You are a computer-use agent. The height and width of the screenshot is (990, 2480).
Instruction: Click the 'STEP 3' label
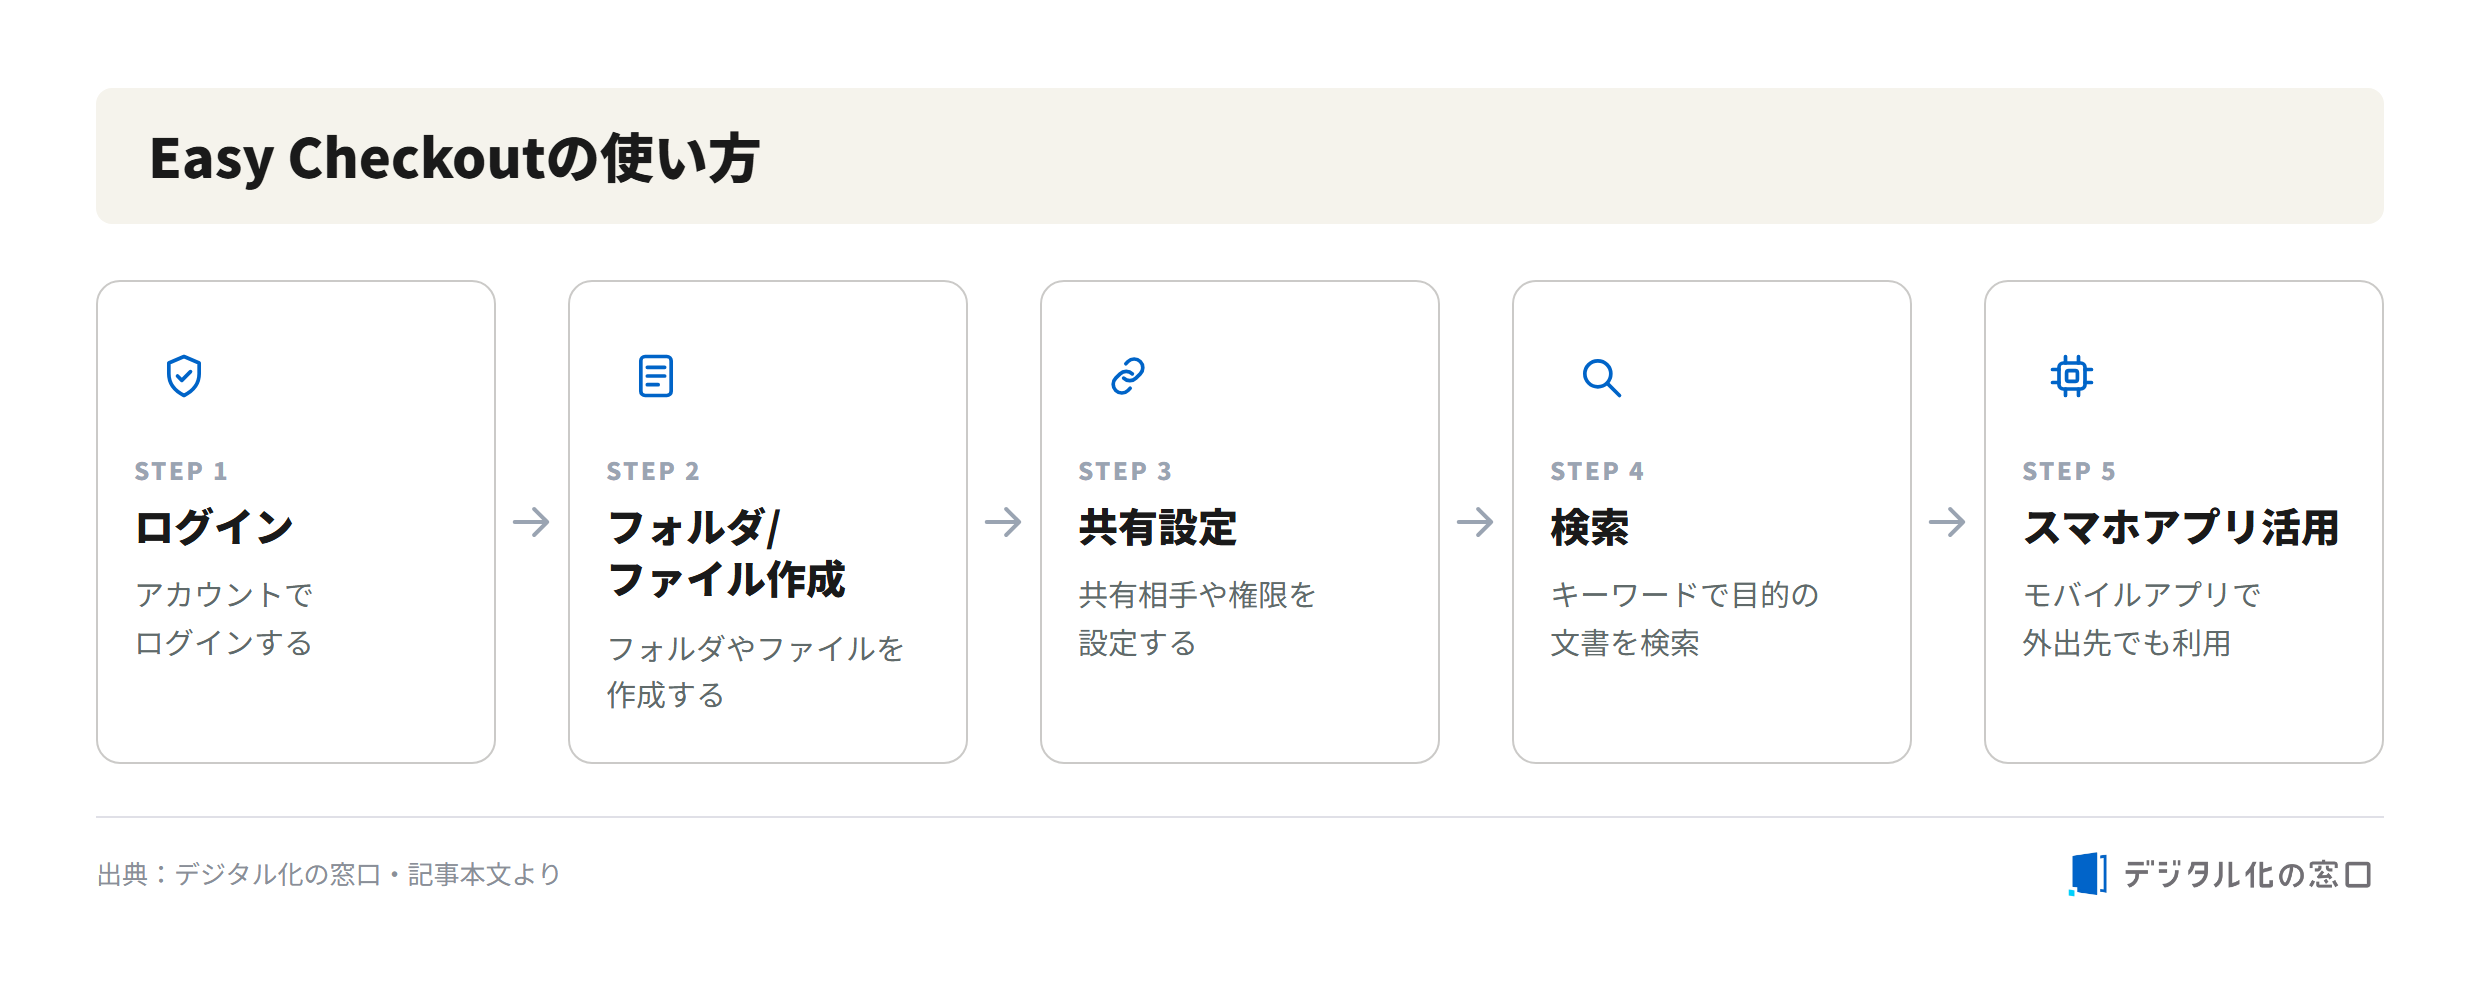click(x=1125, y=471)
